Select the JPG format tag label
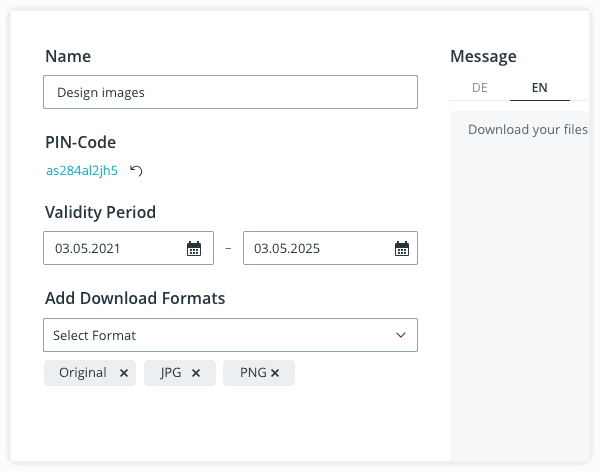600x472 pixels. pyautogui.click(x=171, y=372)
